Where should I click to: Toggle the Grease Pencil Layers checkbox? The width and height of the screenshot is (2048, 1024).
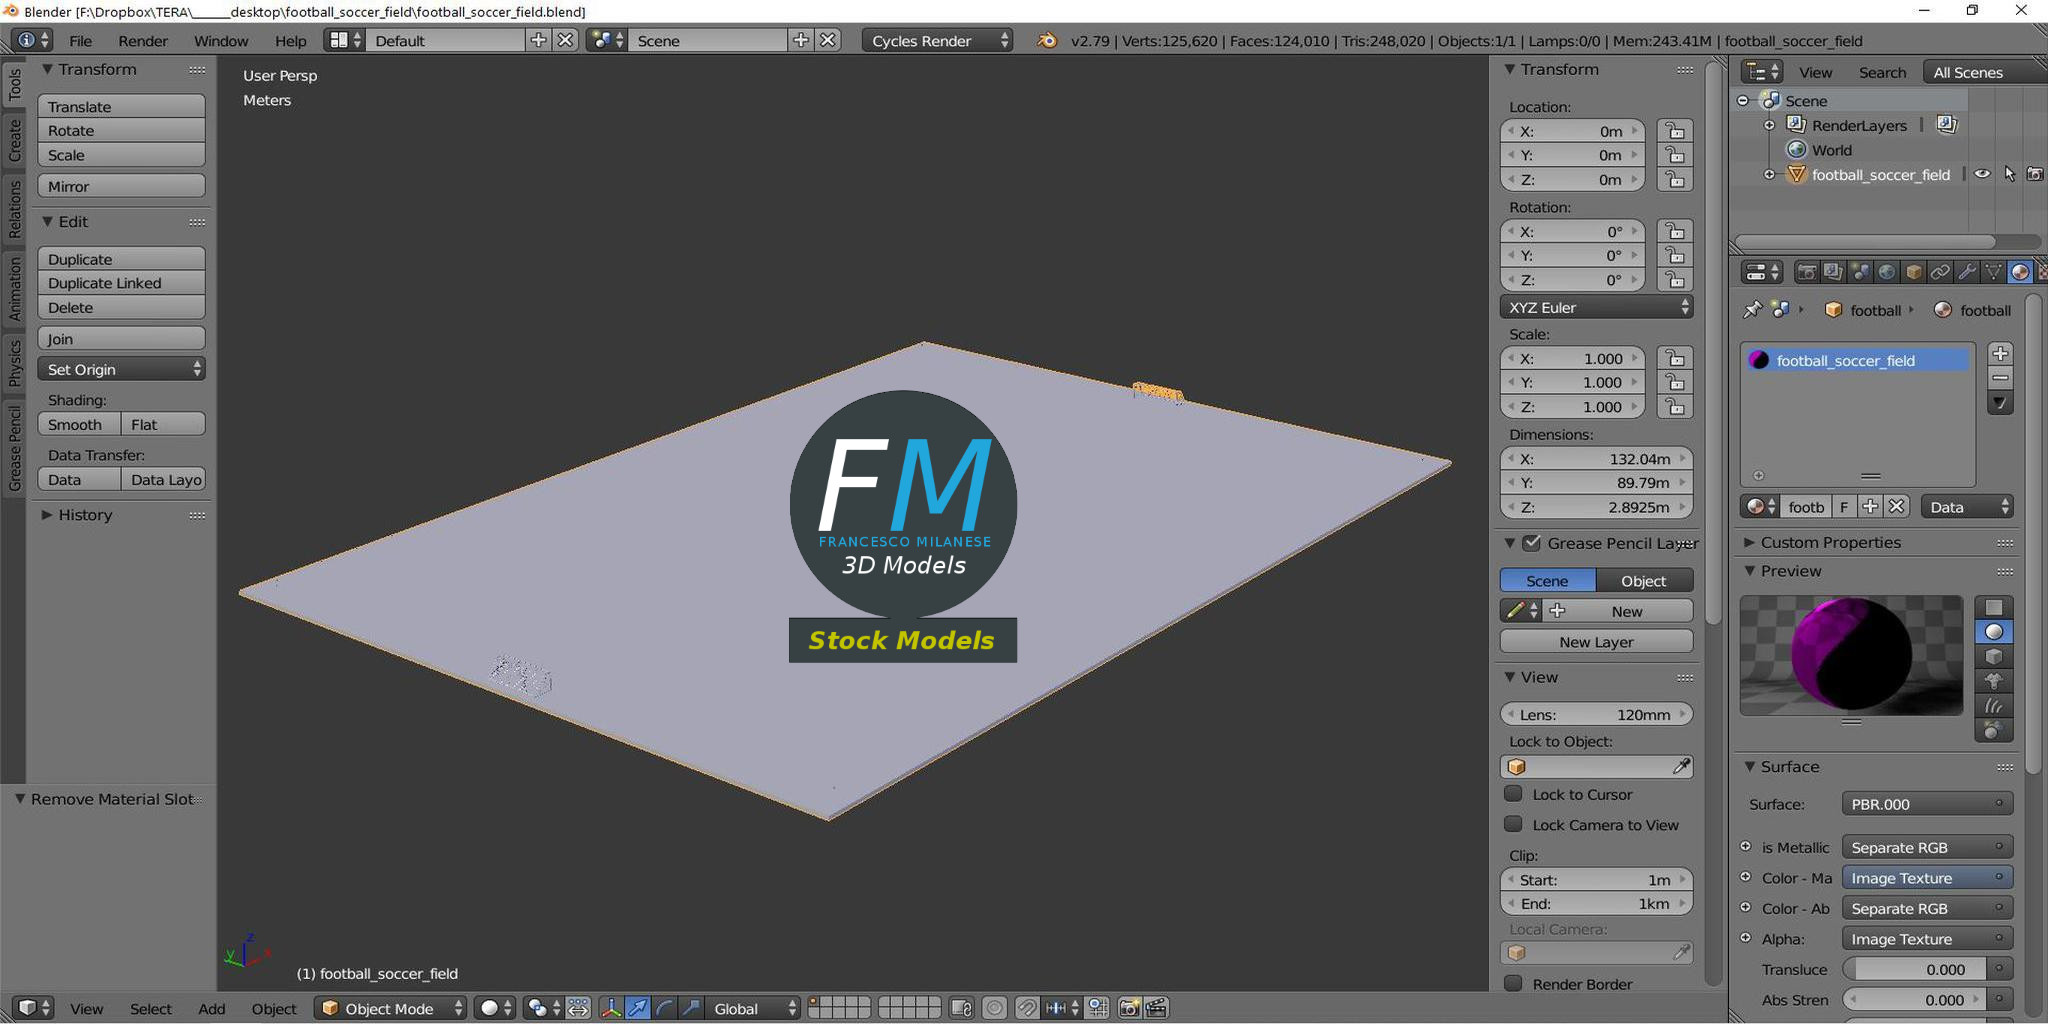point(1531,543)
